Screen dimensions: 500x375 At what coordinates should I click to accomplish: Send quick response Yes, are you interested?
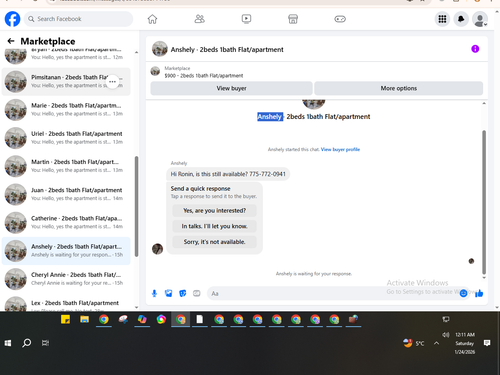(x=214, y=211)
